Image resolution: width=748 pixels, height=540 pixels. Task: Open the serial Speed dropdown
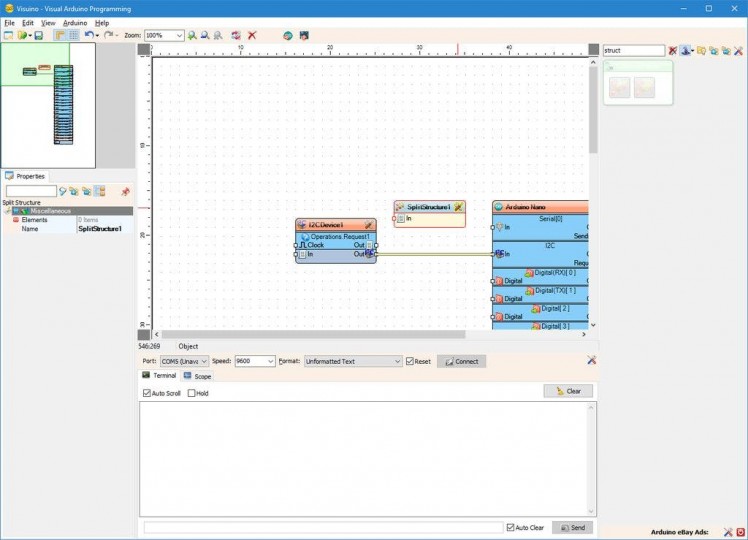[270, 361]
